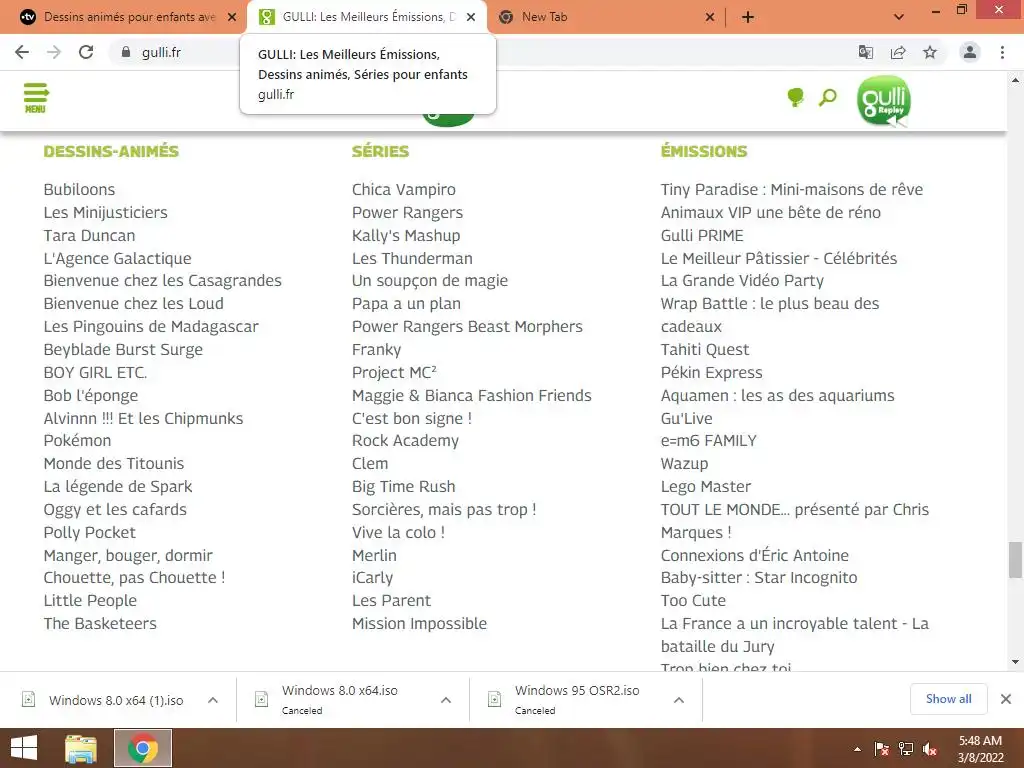
Task: Expand options for canceled Windows 8.0 x64.iso download
Action: pos(446,700)
